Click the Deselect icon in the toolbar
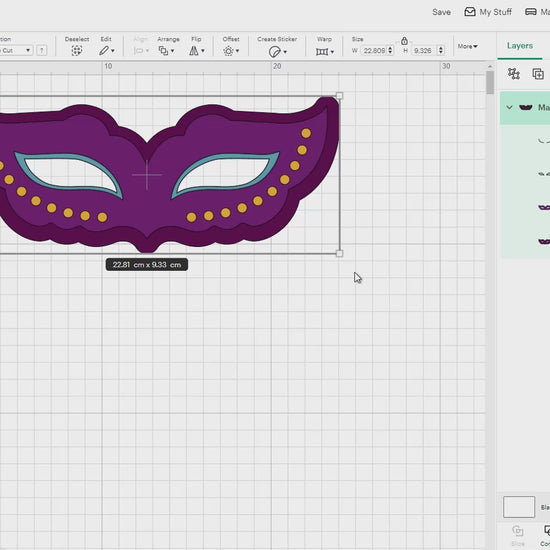This screenshot has height=550, width=550. click(76, 51)
